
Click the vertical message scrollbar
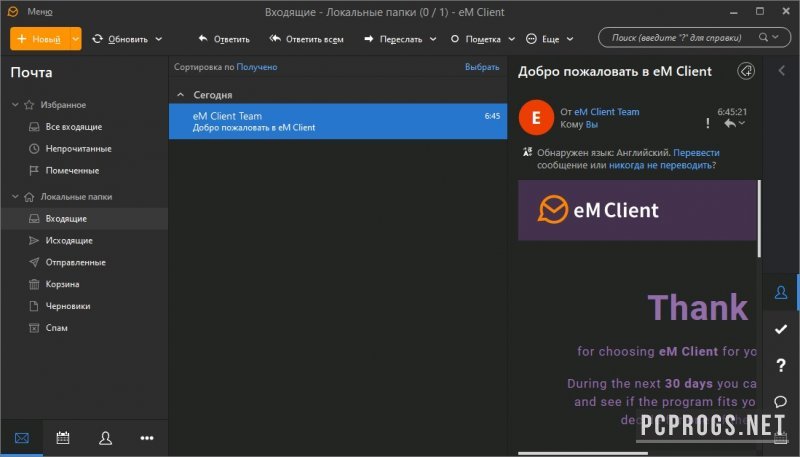[759, 219]
